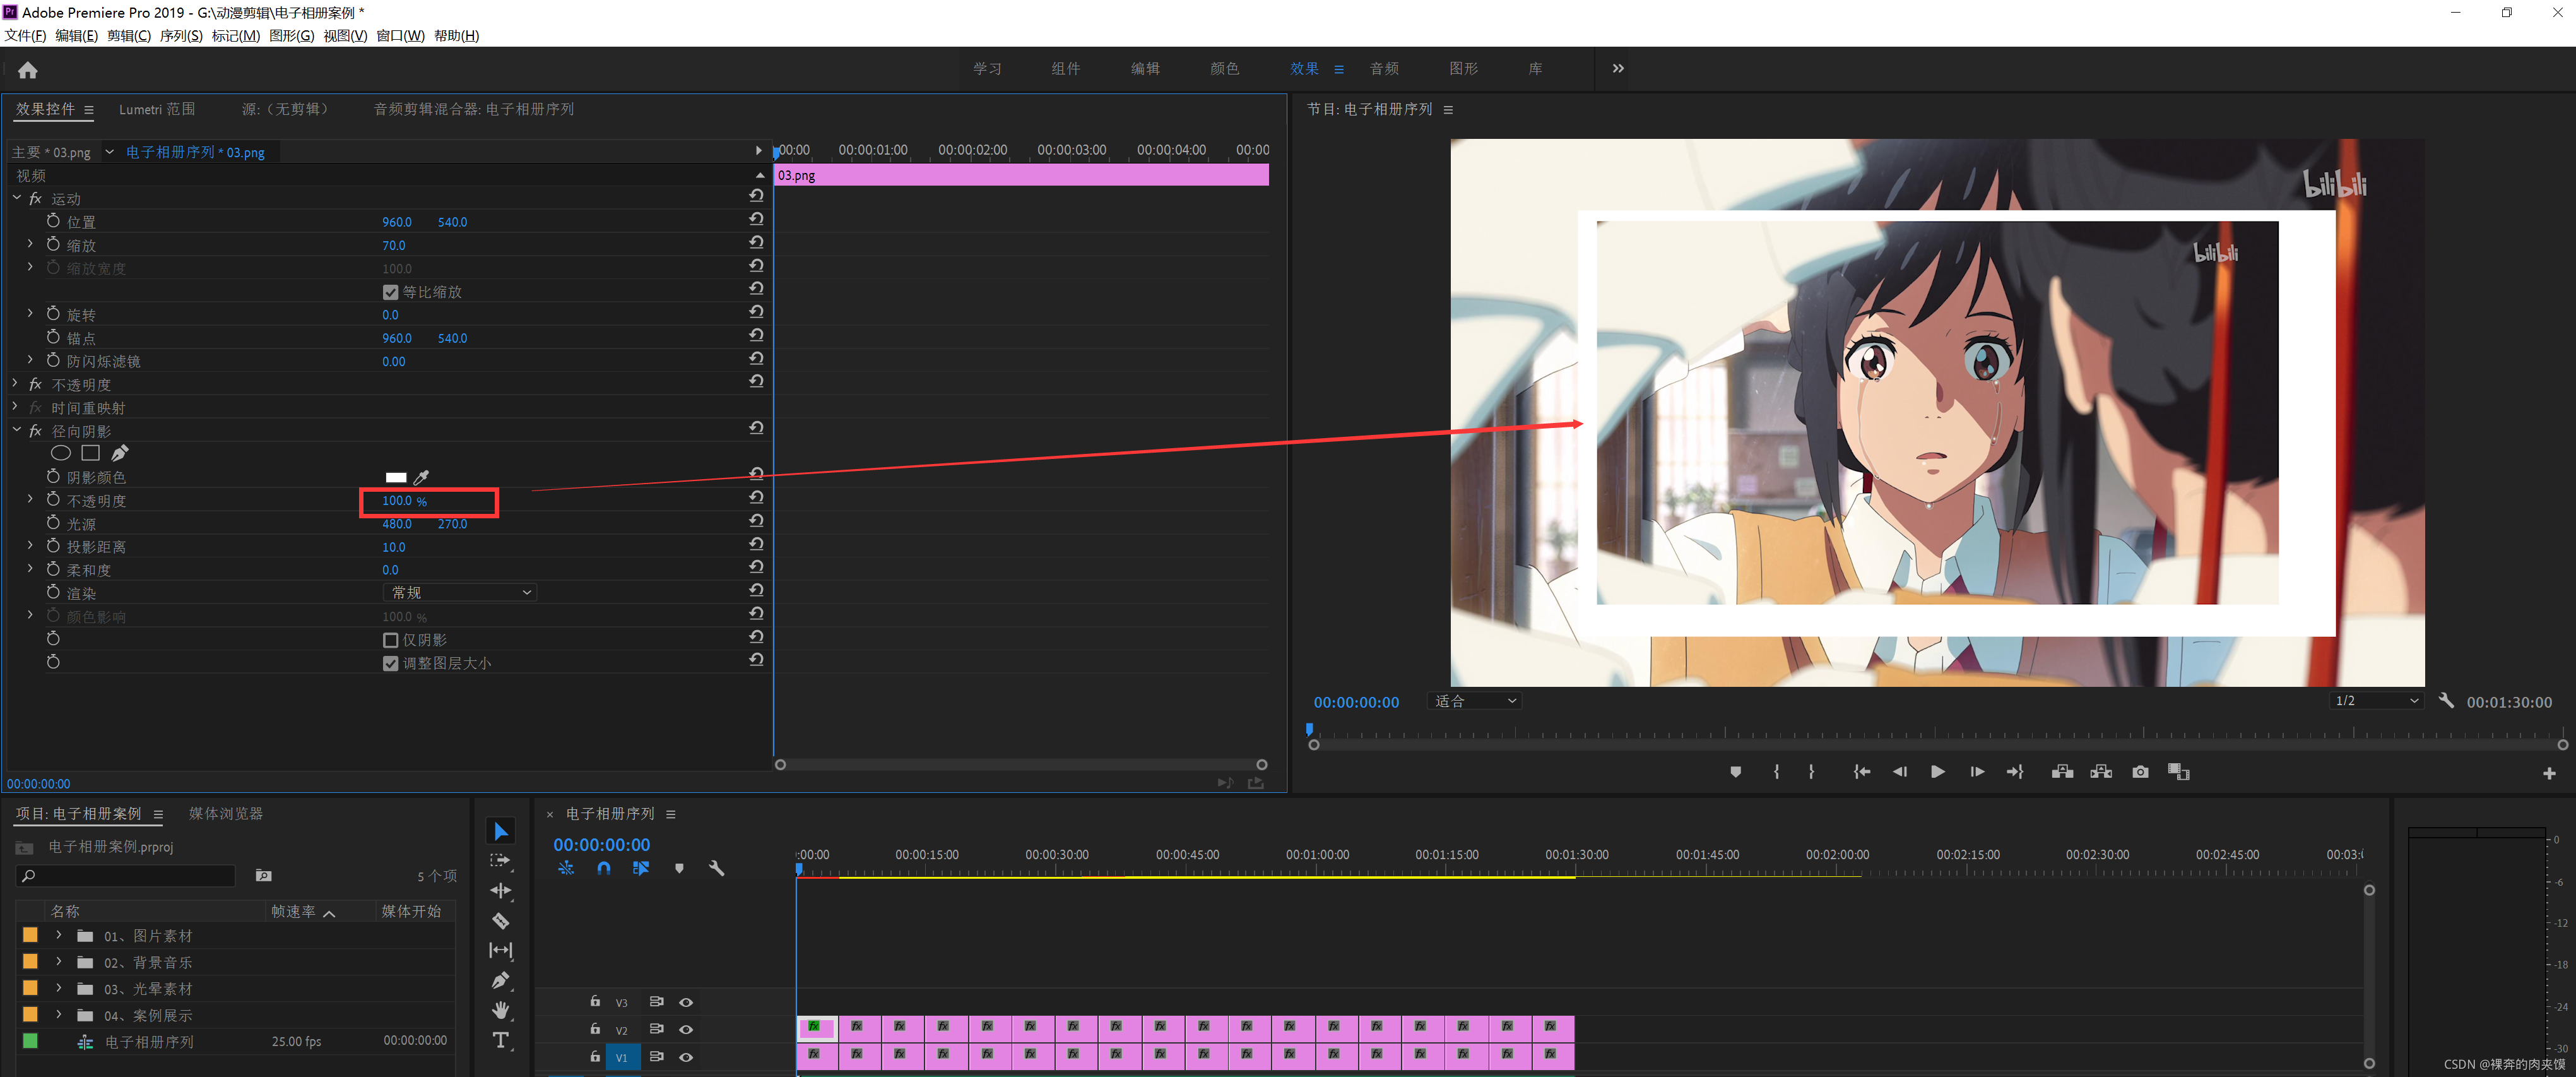Expand 03、光晕素材 bin
The width and height of the screenshot is (2576, 1077).
pyautogui.click(x=59, y=988)
